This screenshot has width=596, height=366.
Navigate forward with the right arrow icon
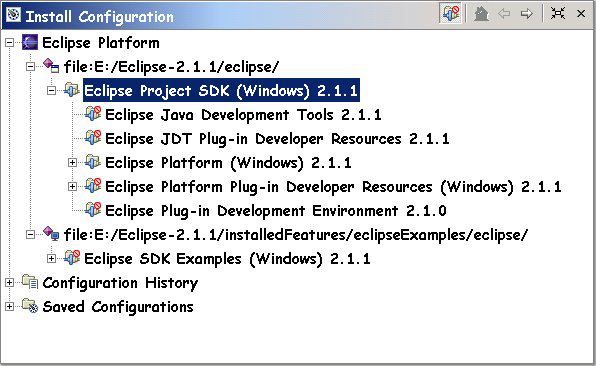527,14
